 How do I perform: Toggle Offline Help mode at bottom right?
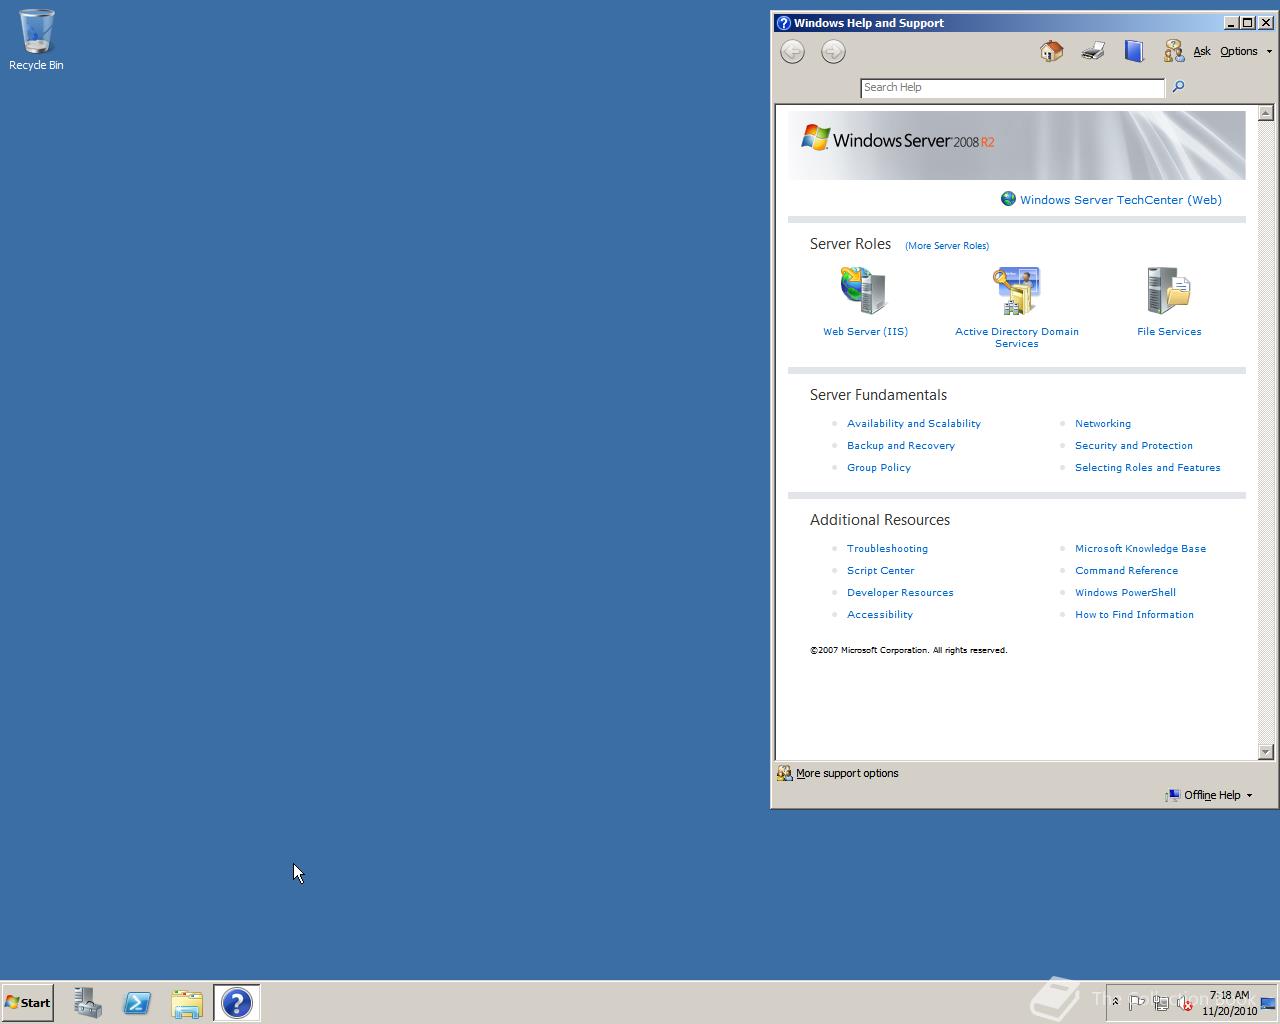[1208, 795]
